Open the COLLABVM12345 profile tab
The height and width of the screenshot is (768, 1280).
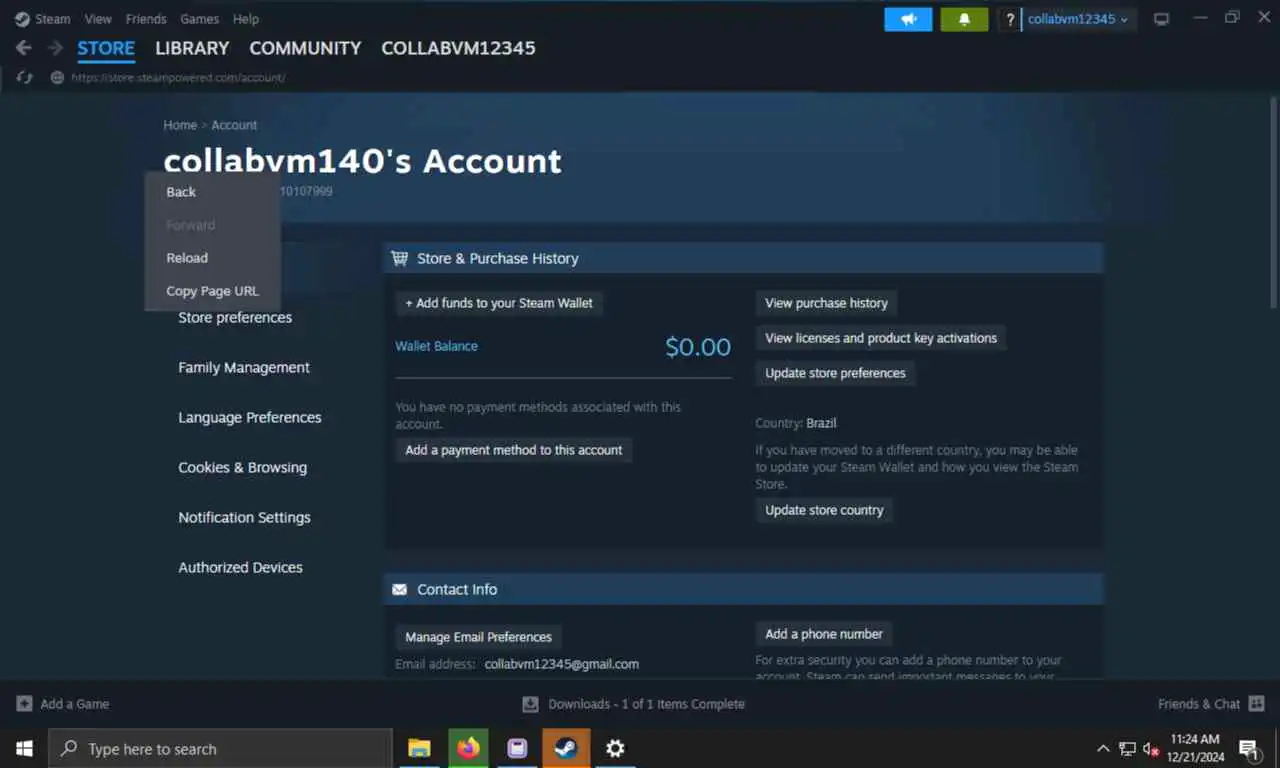[458, 48]
